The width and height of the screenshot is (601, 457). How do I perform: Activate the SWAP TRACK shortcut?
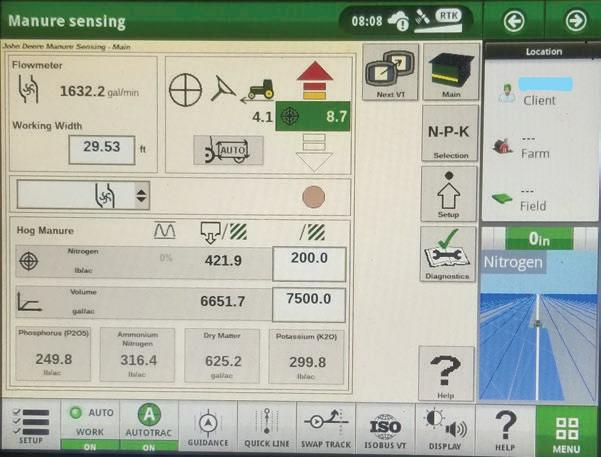pyautogui.click(x=326, y=428)
